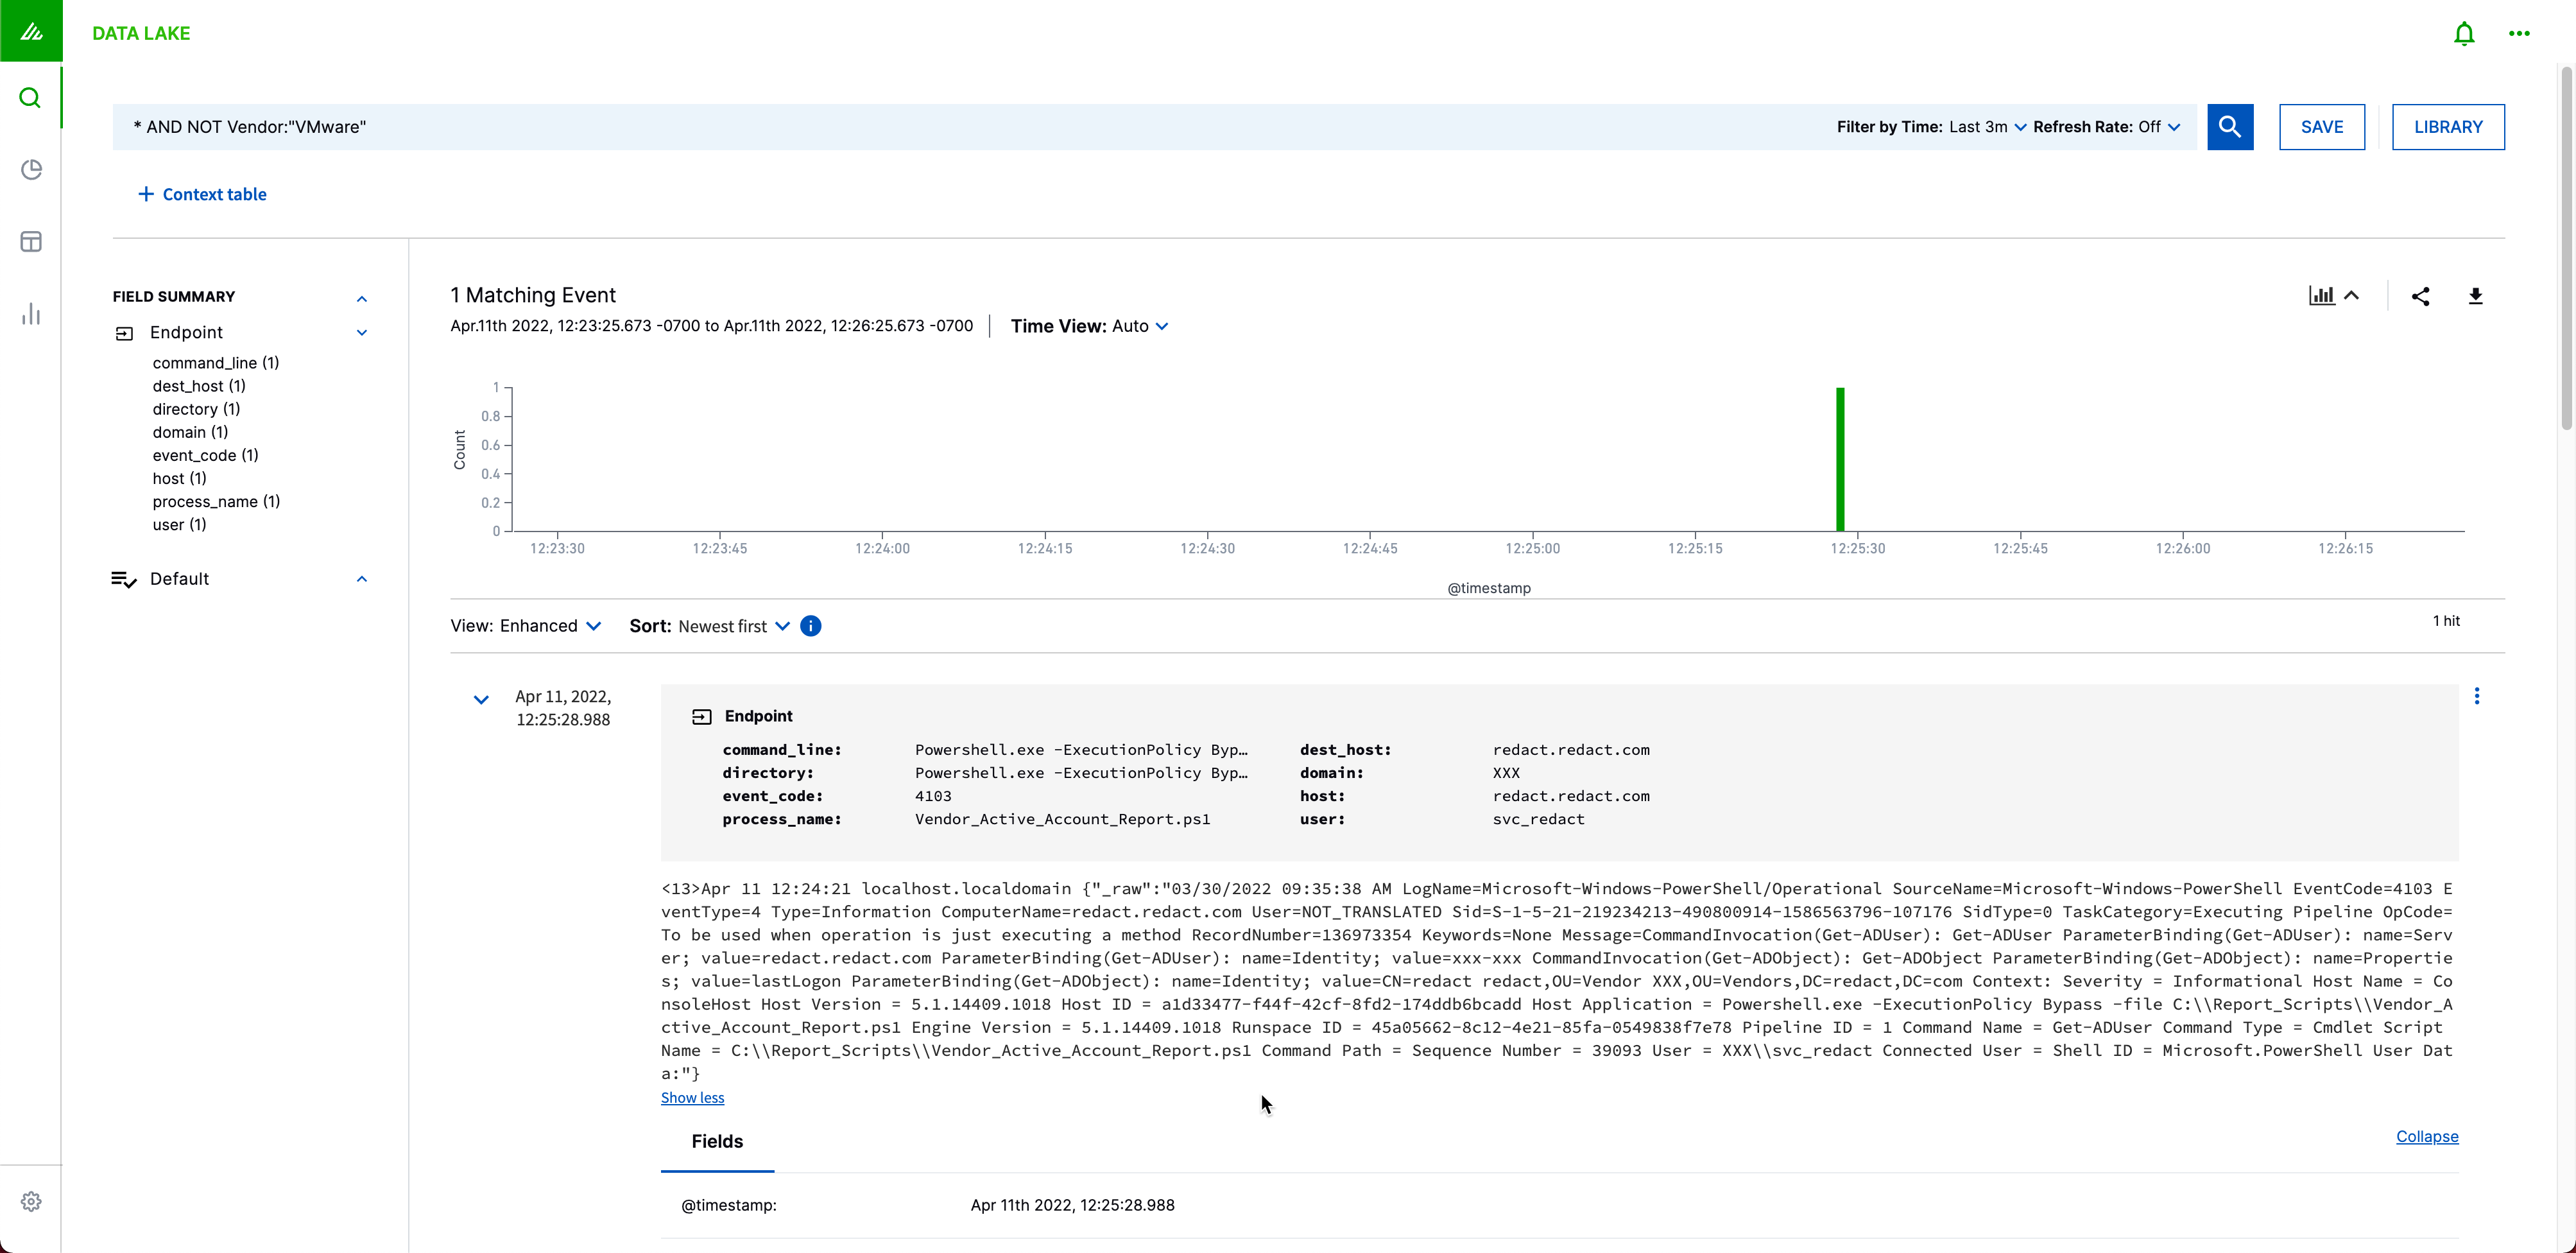This screenshot has width=2576, height=1253.
Task: Open the Fields tab below the event
Action: pyautogui.click(x=716, y=1141)
